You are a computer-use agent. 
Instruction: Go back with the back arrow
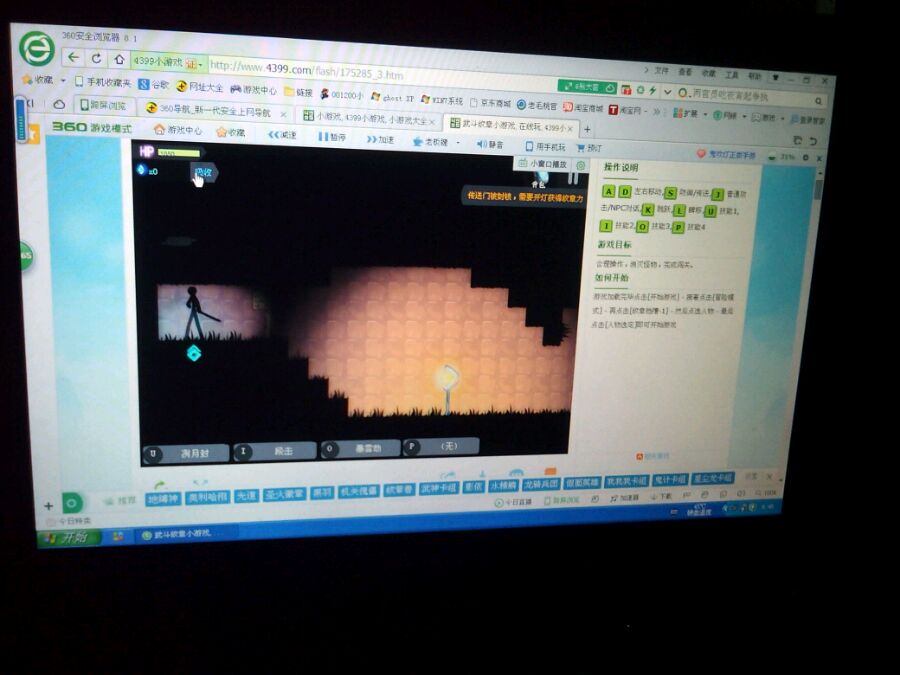[x=73, y=57]
